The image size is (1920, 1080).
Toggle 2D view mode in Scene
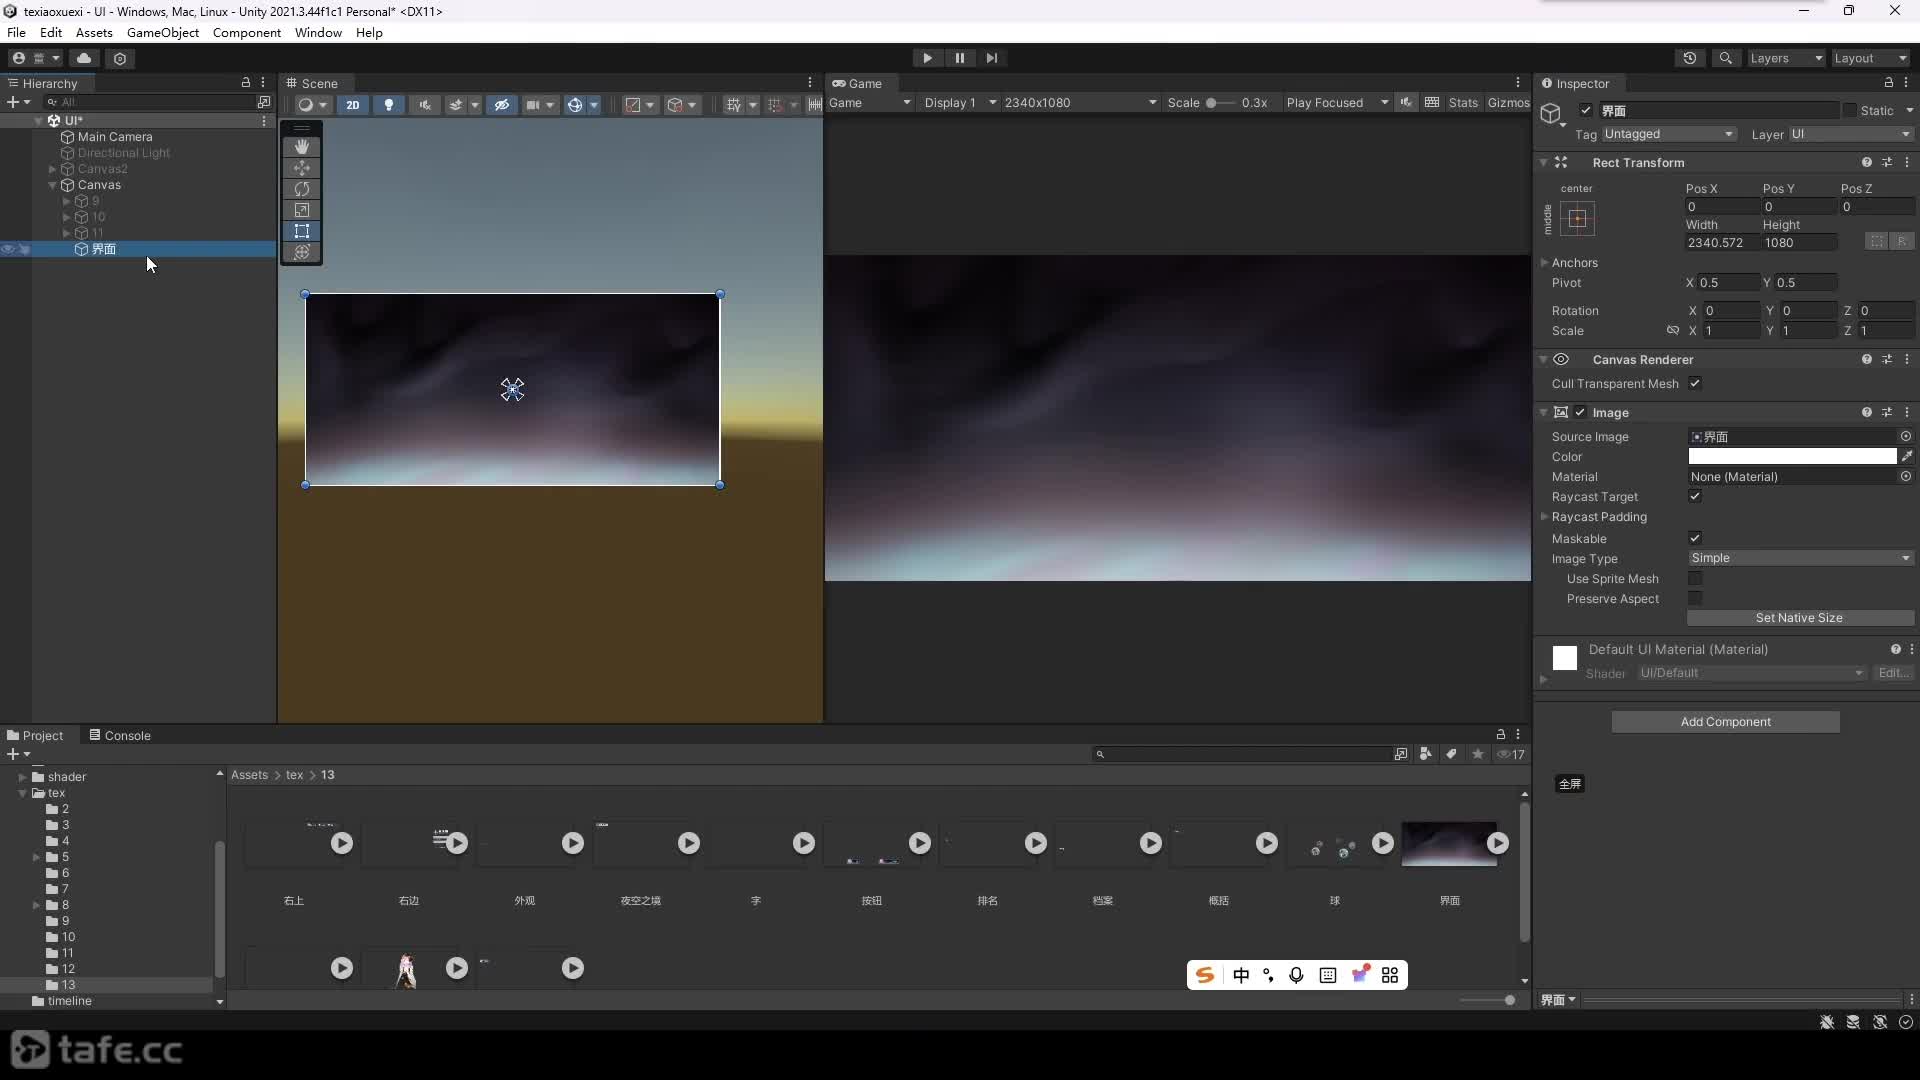click(353, 104)
